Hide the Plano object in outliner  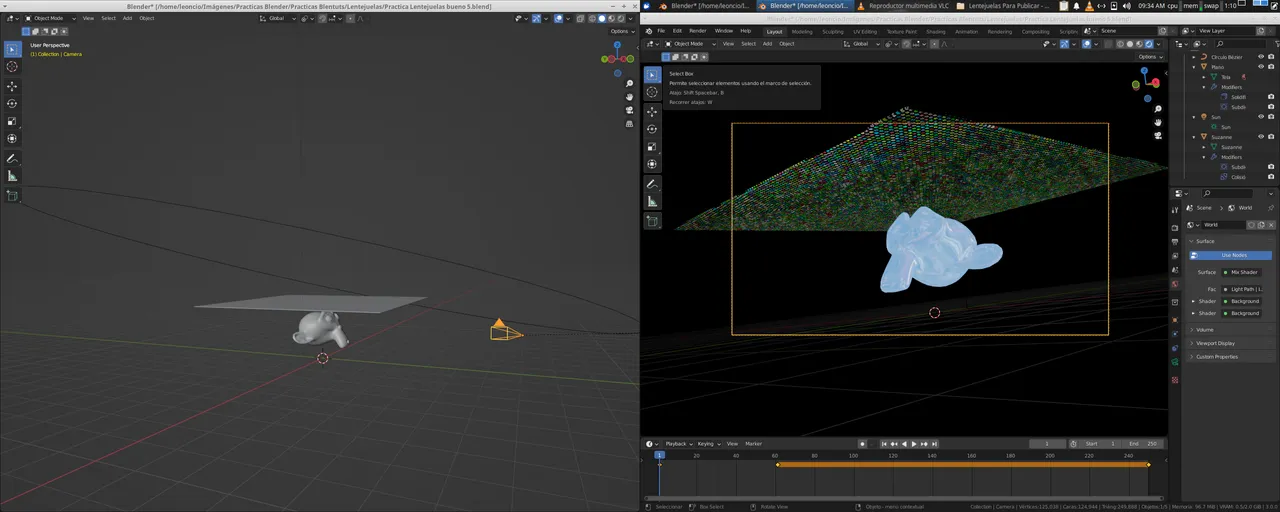tap(1260, 67)
